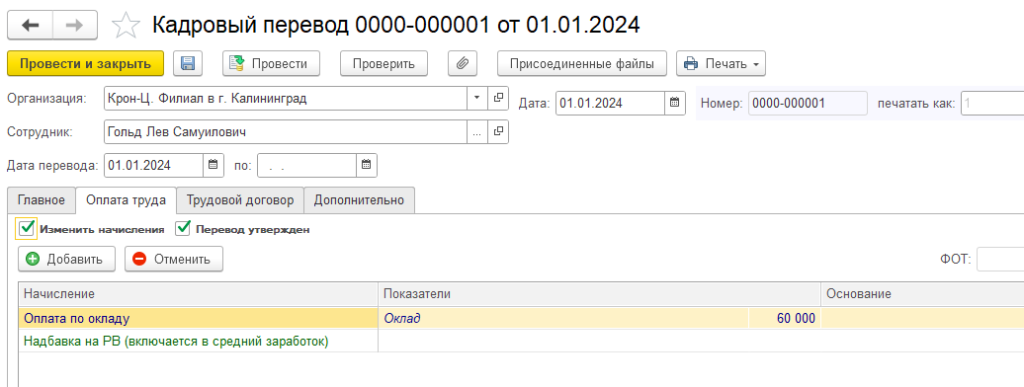This screenshot has width=1024, height=387.
Task: Click the Сотрудник field with Гольд Лев Самуилович
Action: (x=285, y=131)
